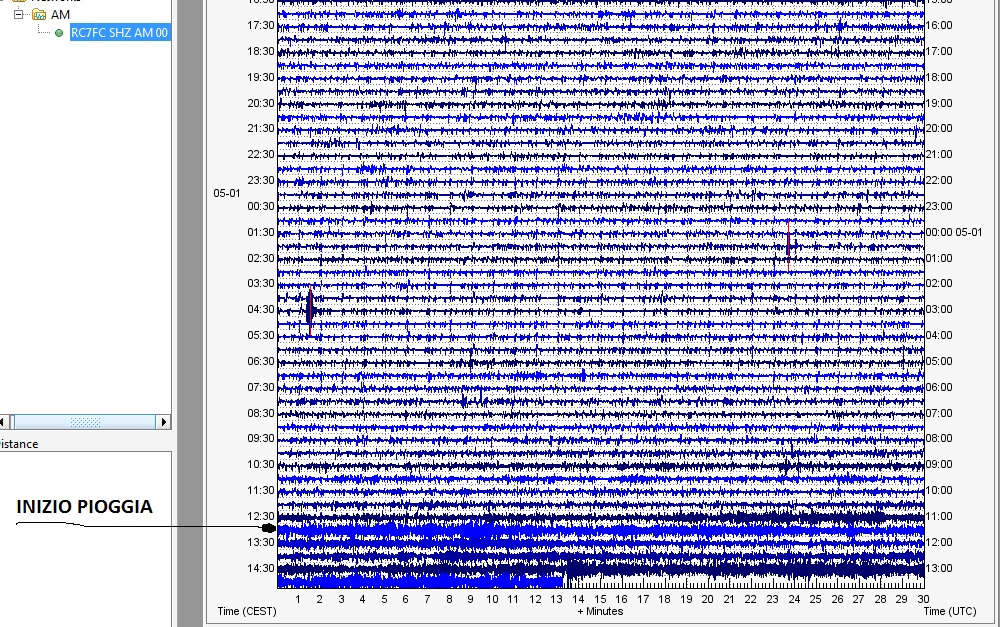Click the 05-01 date label on left axis
Viewport: 1000px width, 627px height.
(227, 193)
